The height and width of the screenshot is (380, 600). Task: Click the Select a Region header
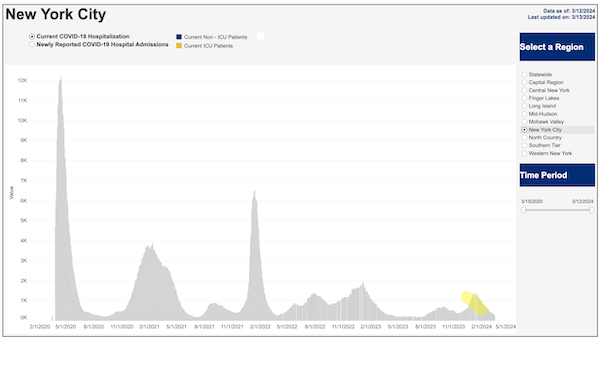click(557, 47)
